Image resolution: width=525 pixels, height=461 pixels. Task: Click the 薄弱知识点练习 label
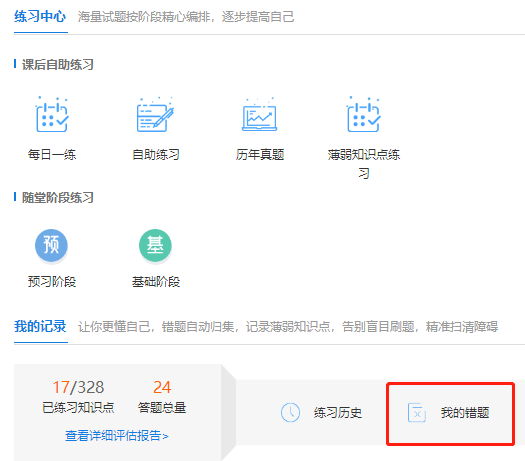(364, 164)
